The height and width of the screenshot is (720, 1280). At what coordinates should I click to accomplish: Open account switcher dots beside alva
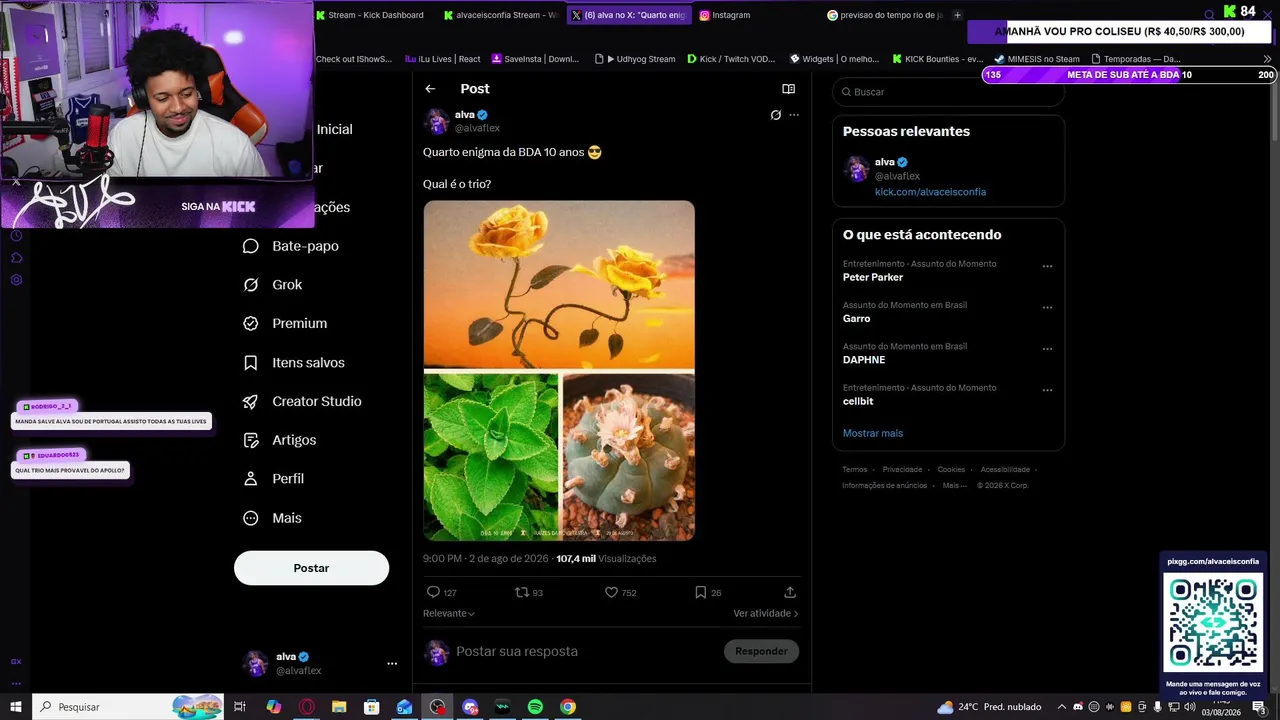tap(392, 663)
